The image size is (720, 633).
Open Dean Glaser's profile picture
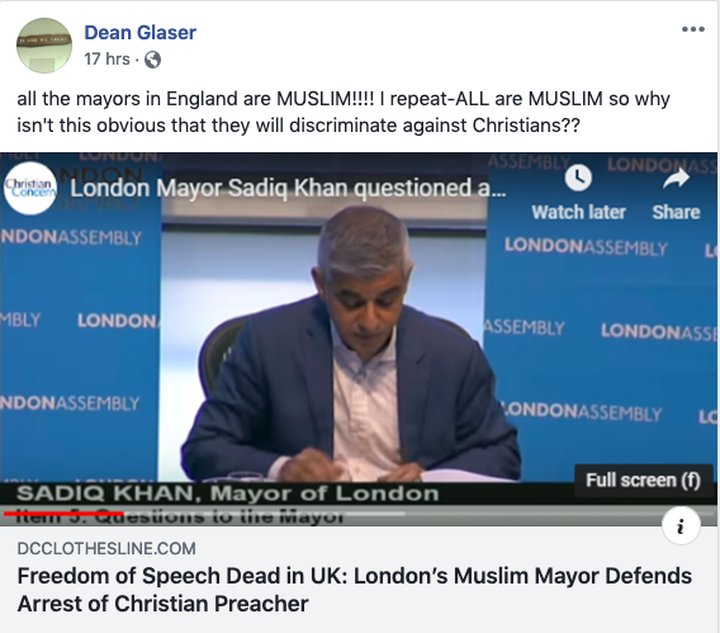(44, 45)
